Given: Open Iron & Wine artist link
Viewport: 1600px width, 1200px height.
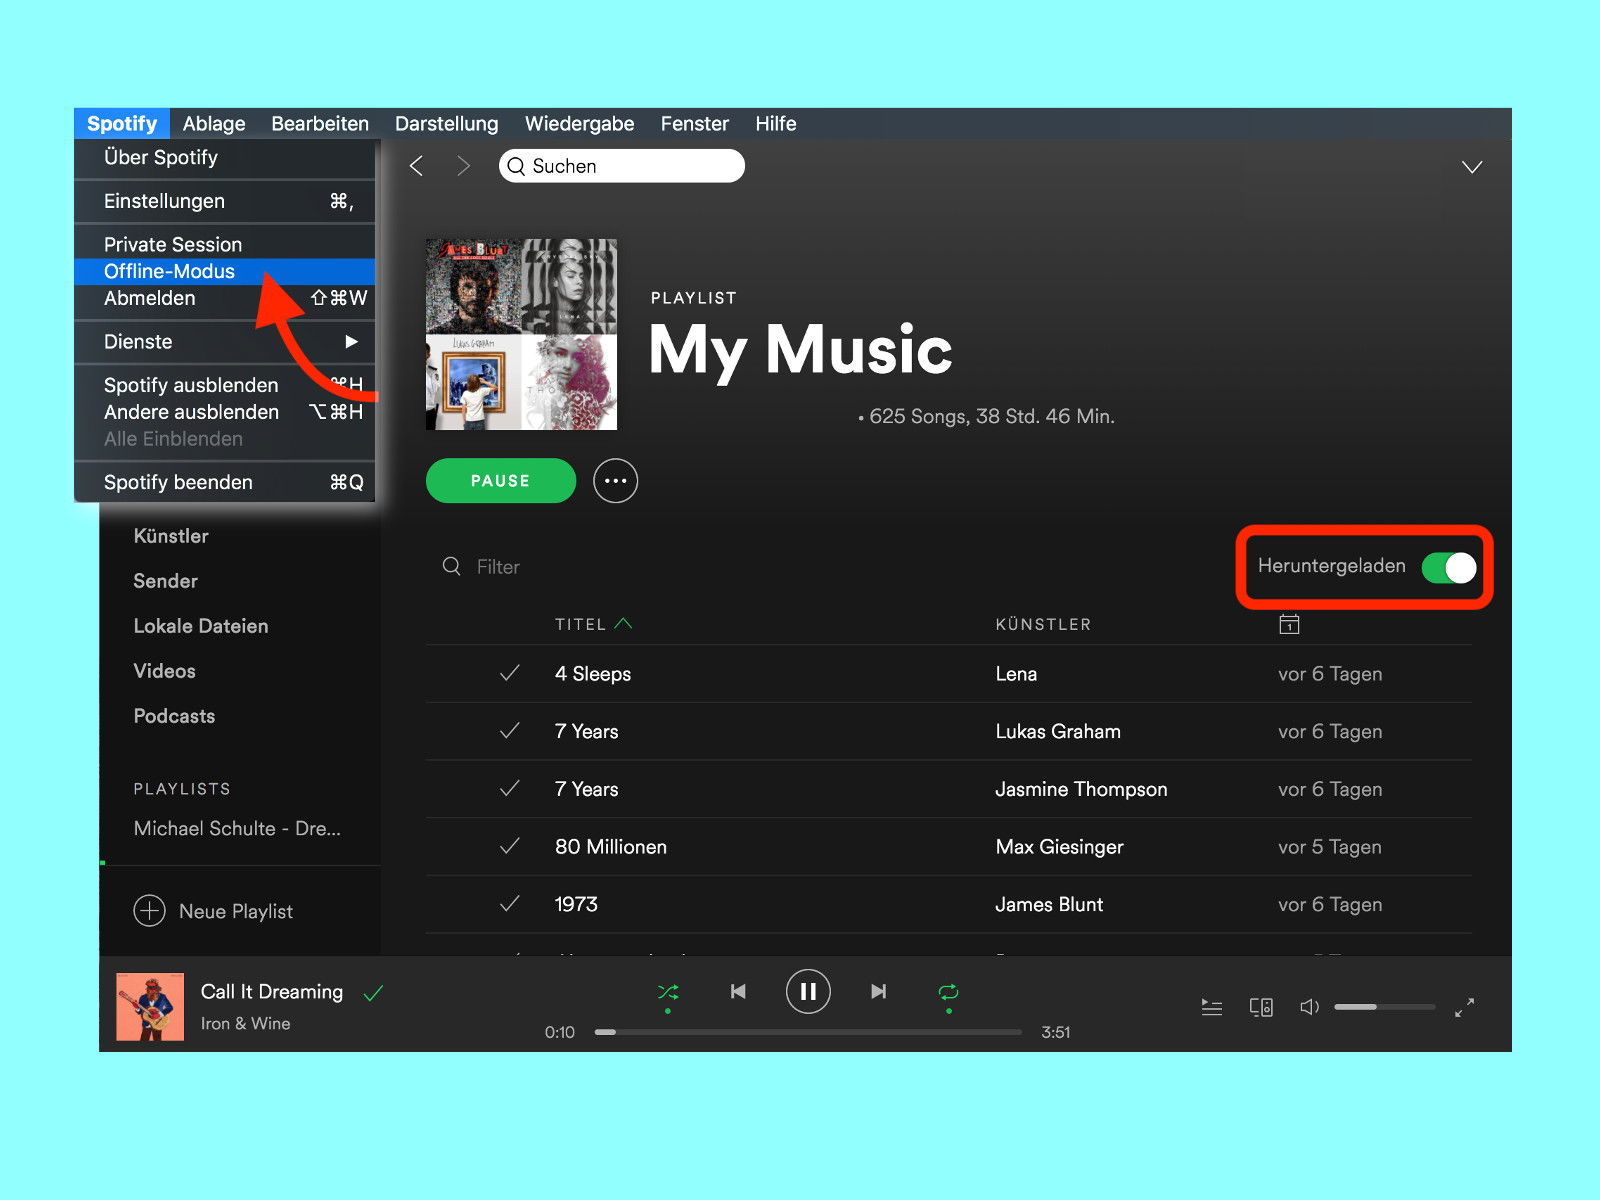Looking at the screenshot, I should coord(246,1023).
